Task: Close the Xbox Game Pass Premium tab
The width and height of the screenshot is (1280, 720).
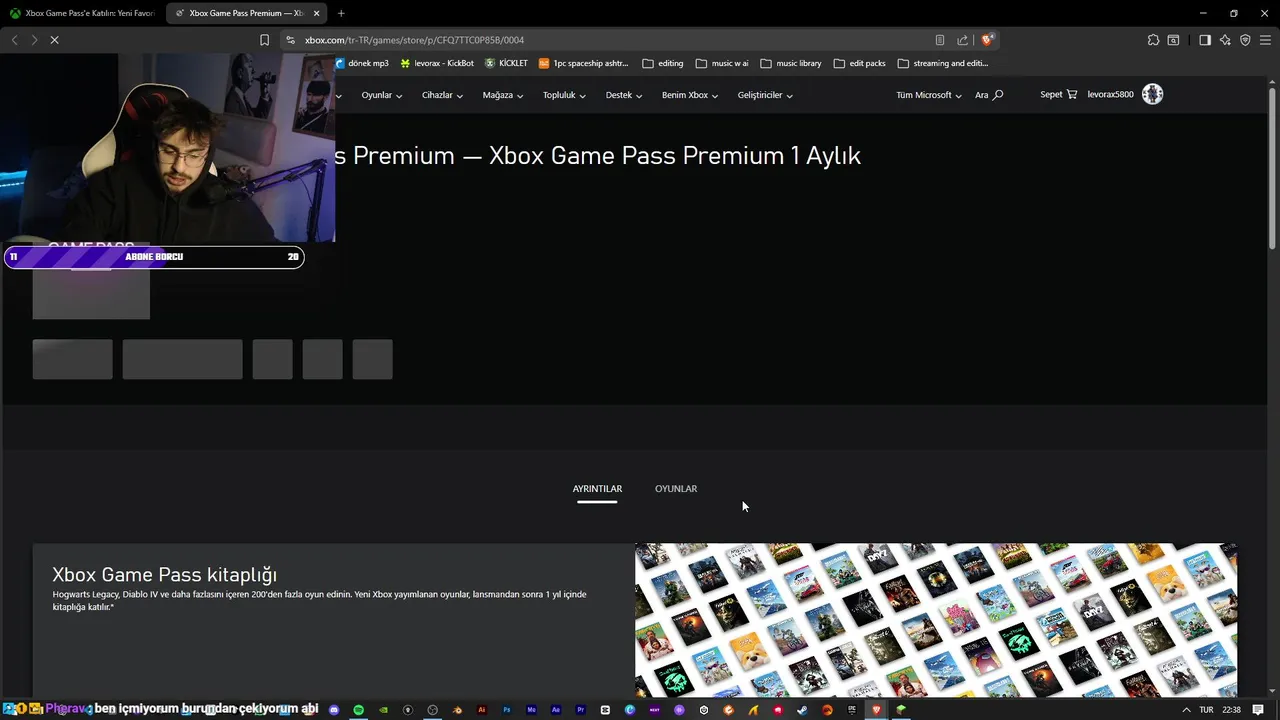Action: point(316,13)
